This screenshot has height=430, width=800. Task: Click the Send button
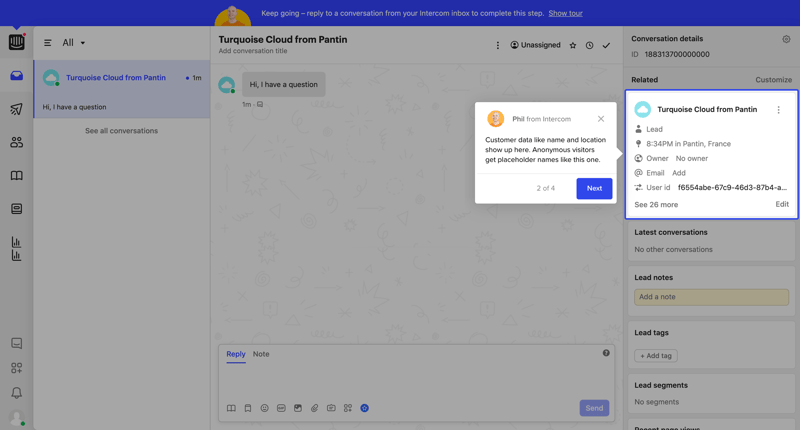[594, 408]
